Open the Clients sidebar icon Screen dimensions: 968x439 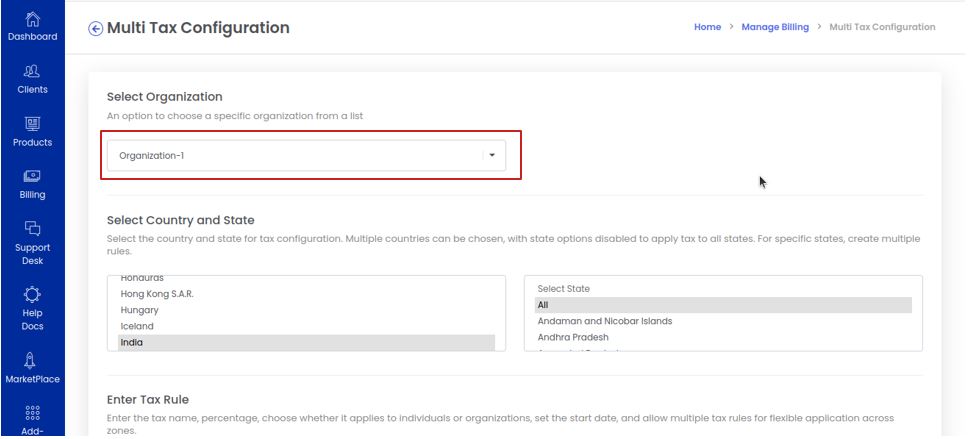tap(32, 72)
